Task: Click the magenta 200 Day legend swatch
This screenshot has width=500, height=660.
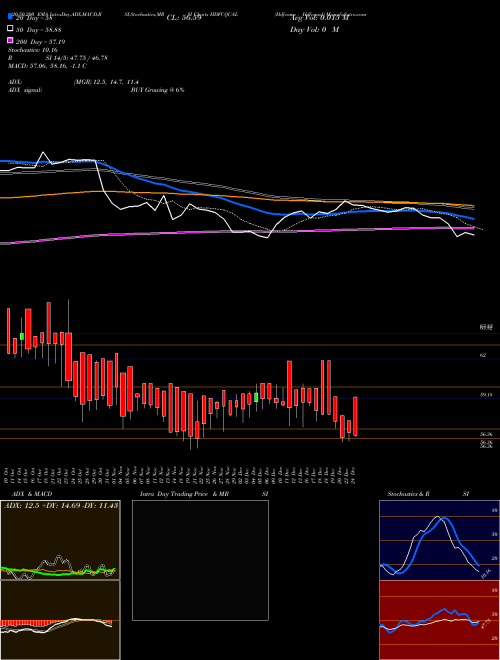Action: pos(11,41)
